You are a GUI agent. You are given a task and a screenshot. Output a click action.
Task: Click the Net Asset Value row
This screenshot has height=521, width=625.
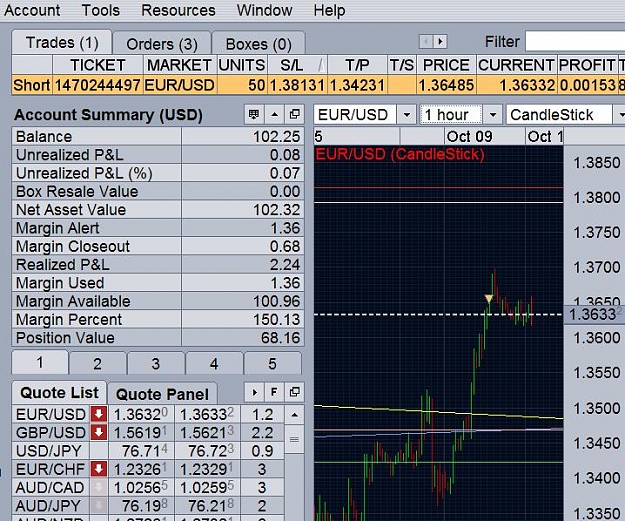(x=158, y=210)
